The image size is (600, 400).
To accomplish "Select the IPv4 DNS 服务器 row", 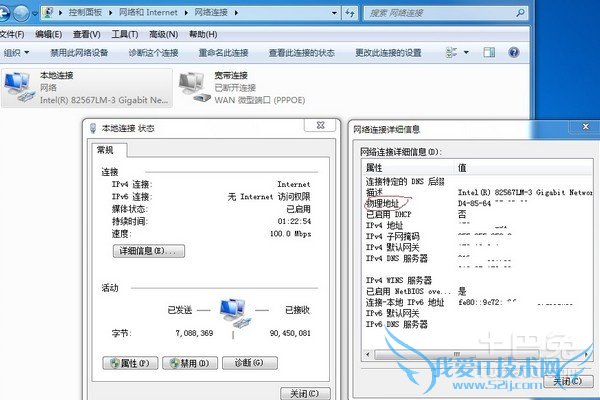I will [477, 258].
